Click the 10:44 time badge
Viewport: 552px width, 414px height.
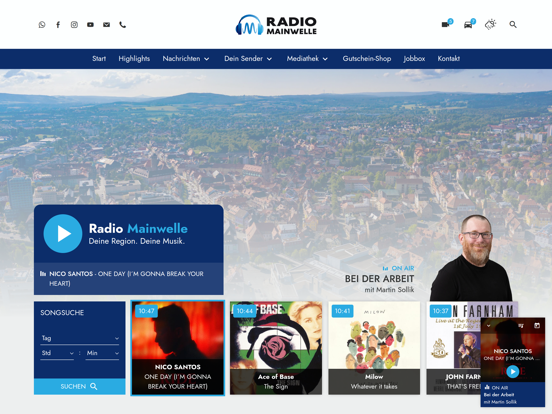[x=245, y=311]
